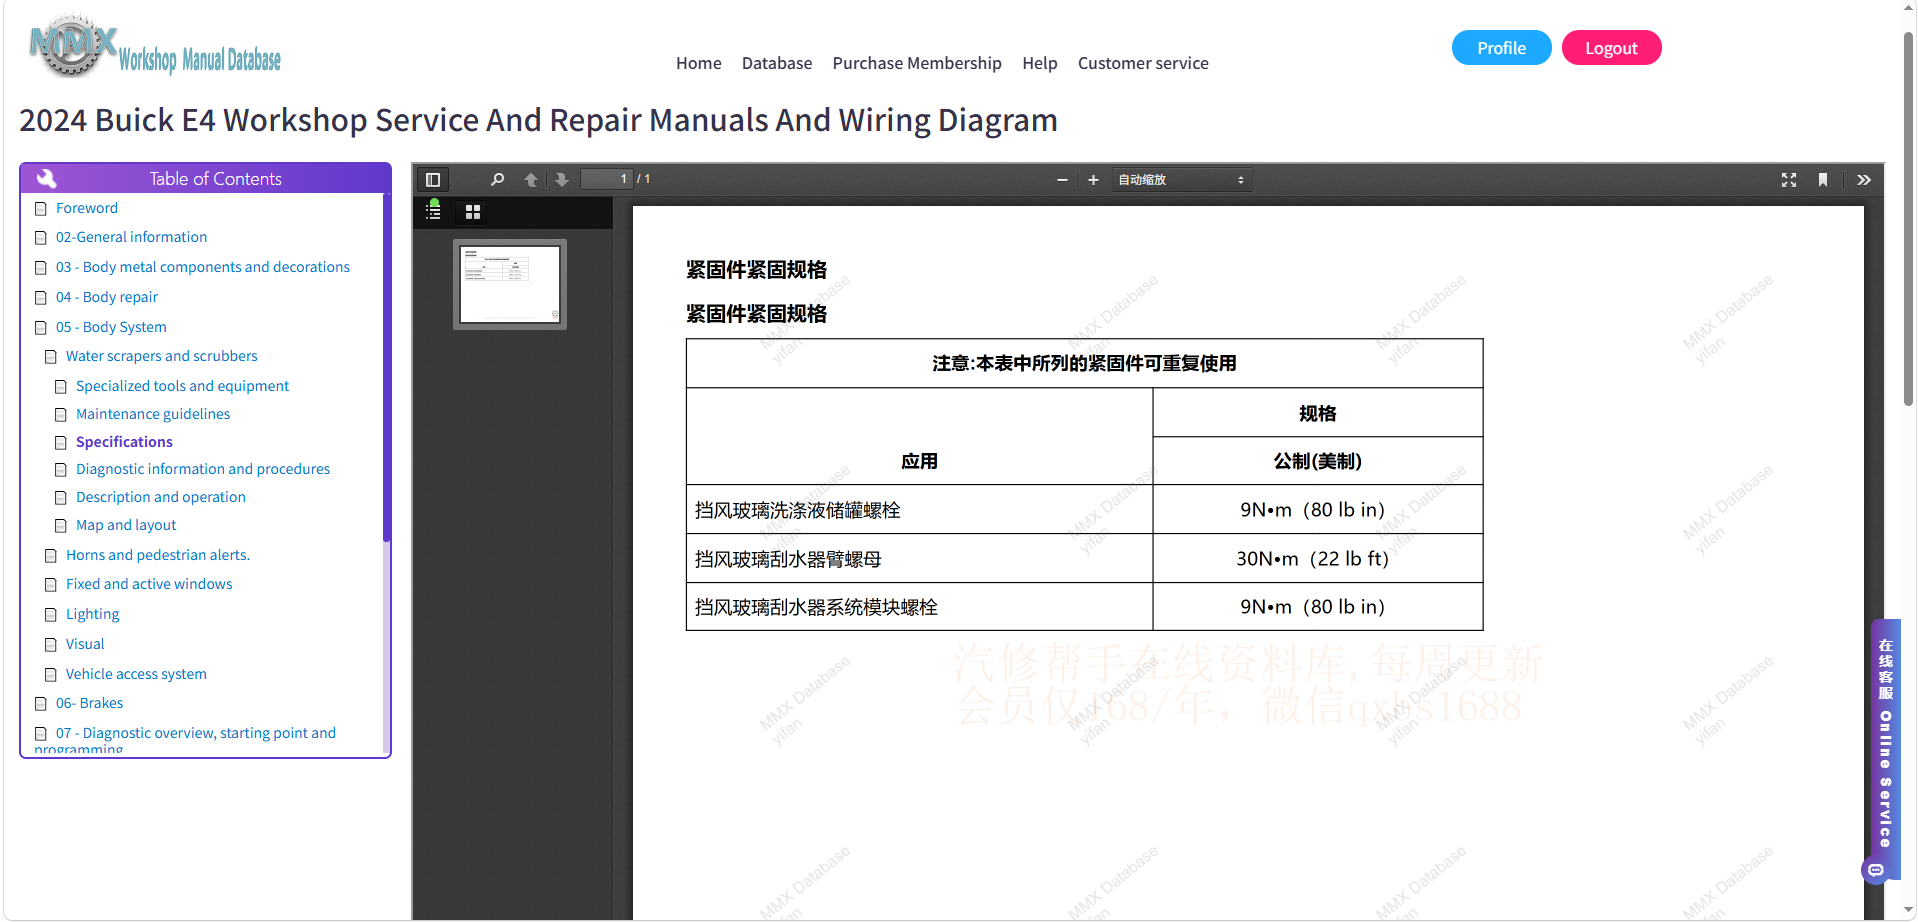This screenshot has height=922, width=1918.
Task: Open 02-General information section
Action: 132,237
